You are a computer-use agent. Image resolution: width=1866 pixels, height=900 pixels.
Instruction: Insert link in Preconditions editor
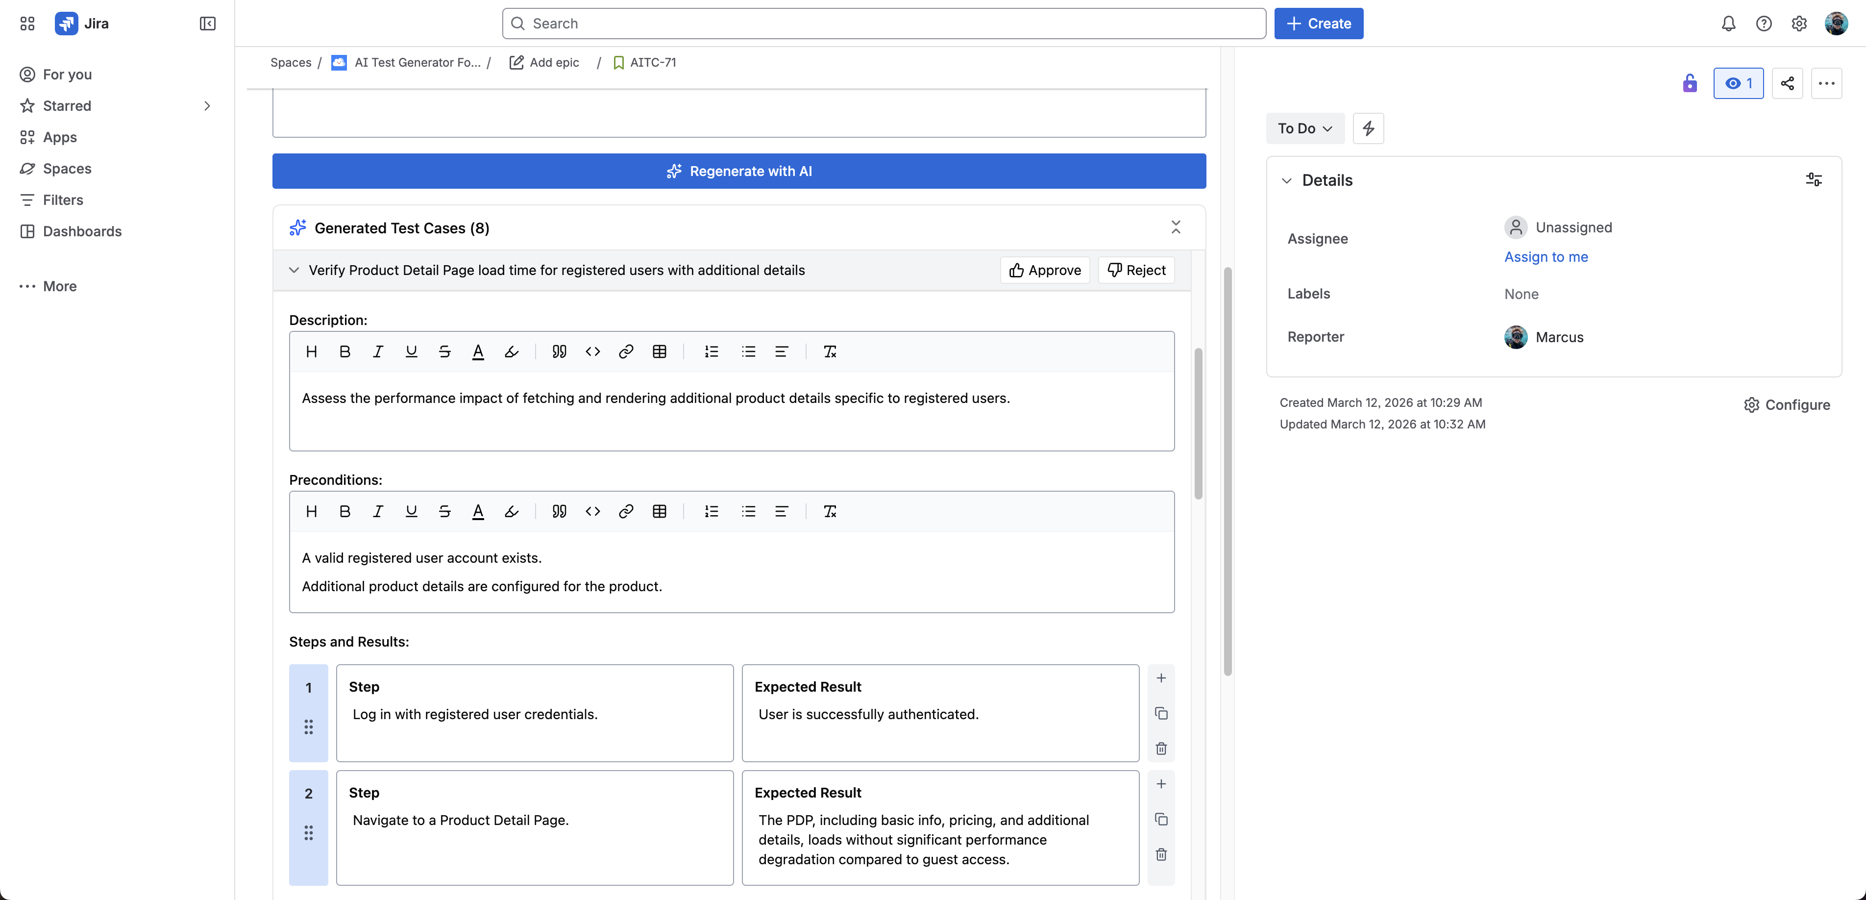pyautogui.click(x=626, y=511)
